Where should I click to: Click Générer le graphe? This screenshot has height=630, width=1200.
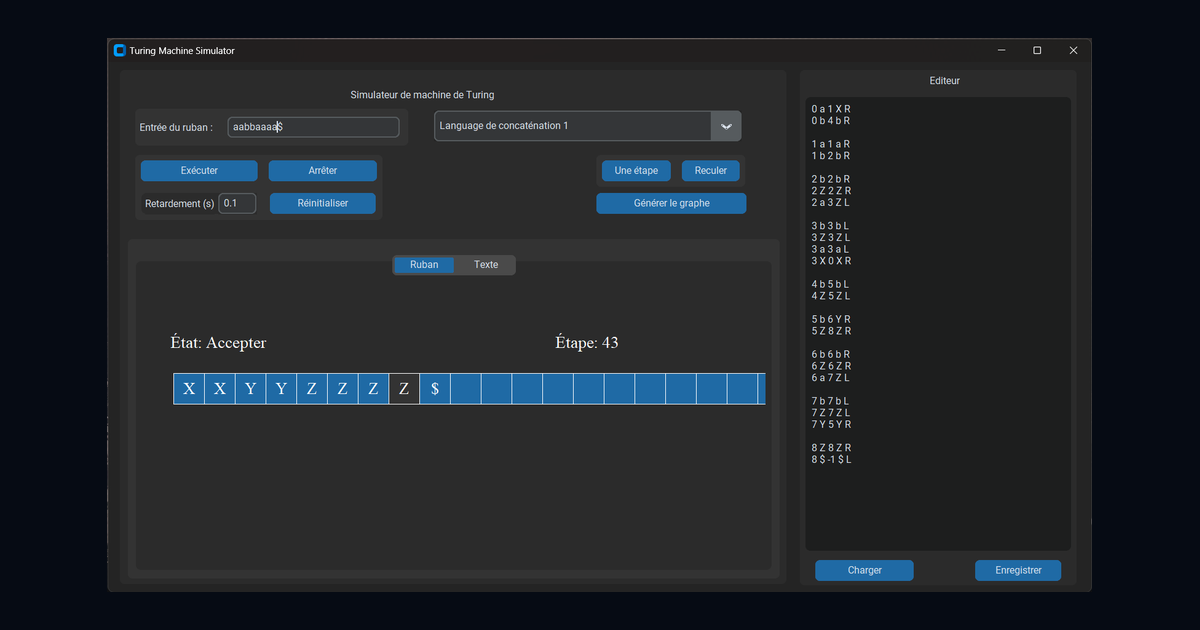671,203
